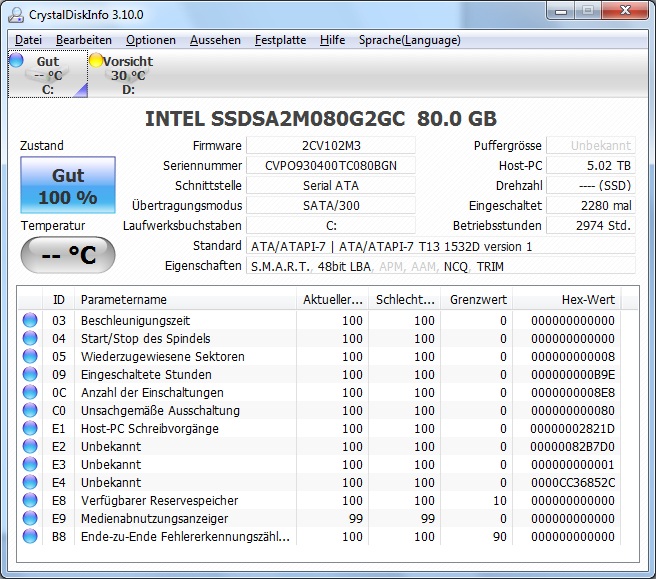656x579 pixels.
Task: Click the Drehzahl field ---- (SSD)
Action: point(591,186)
